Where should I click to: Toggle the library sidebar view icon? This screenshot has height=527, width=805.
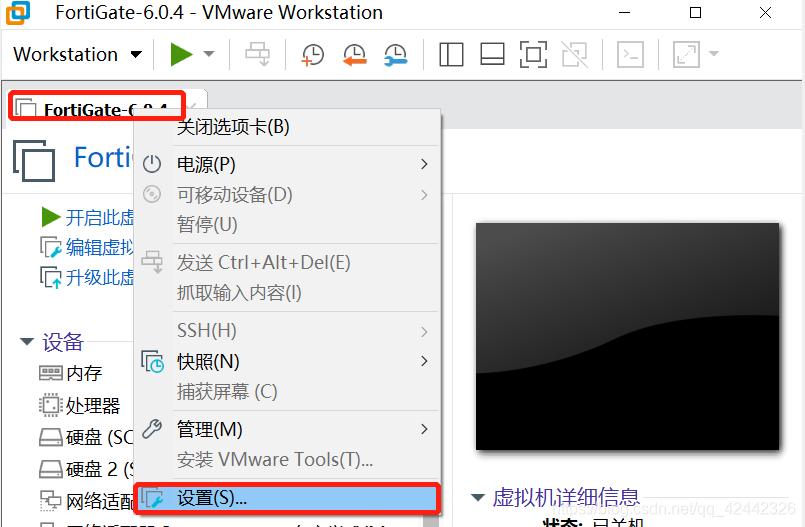451,54
